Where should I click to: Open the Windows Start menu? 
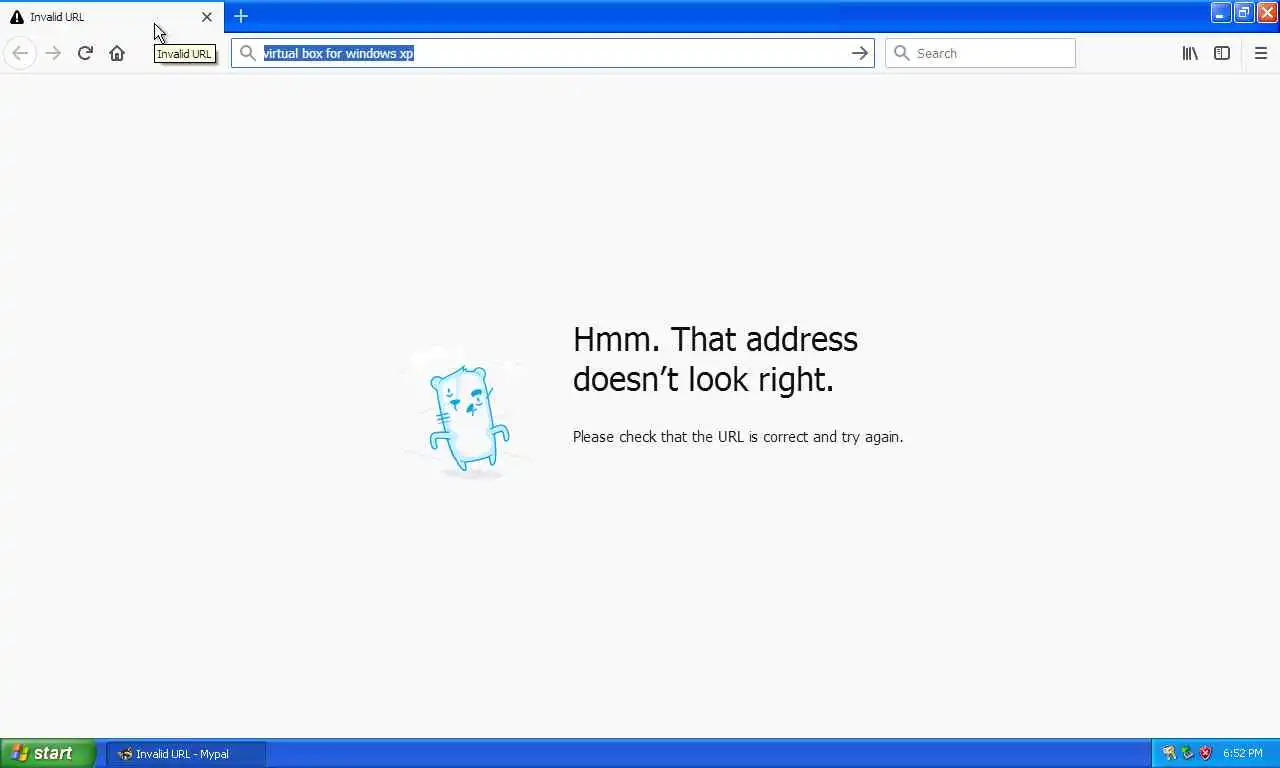(48, 753)
